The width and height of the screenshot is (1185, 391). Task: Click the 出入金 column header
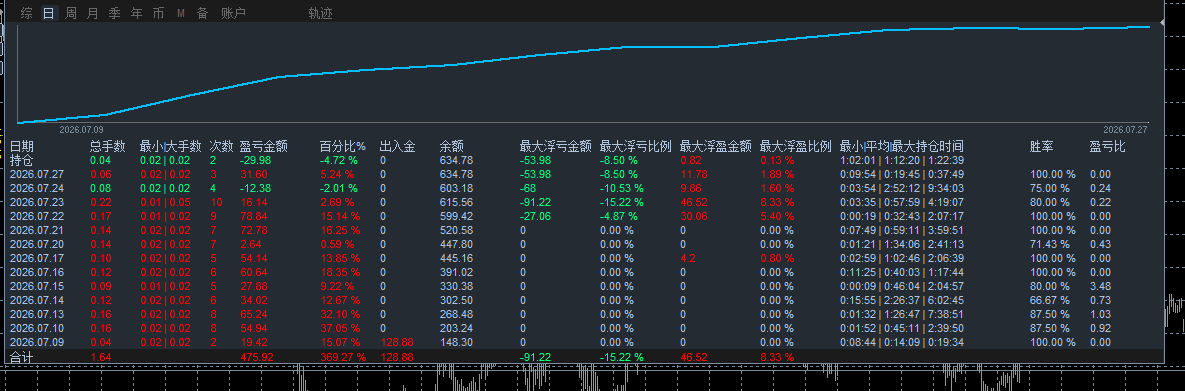[398, 146]
